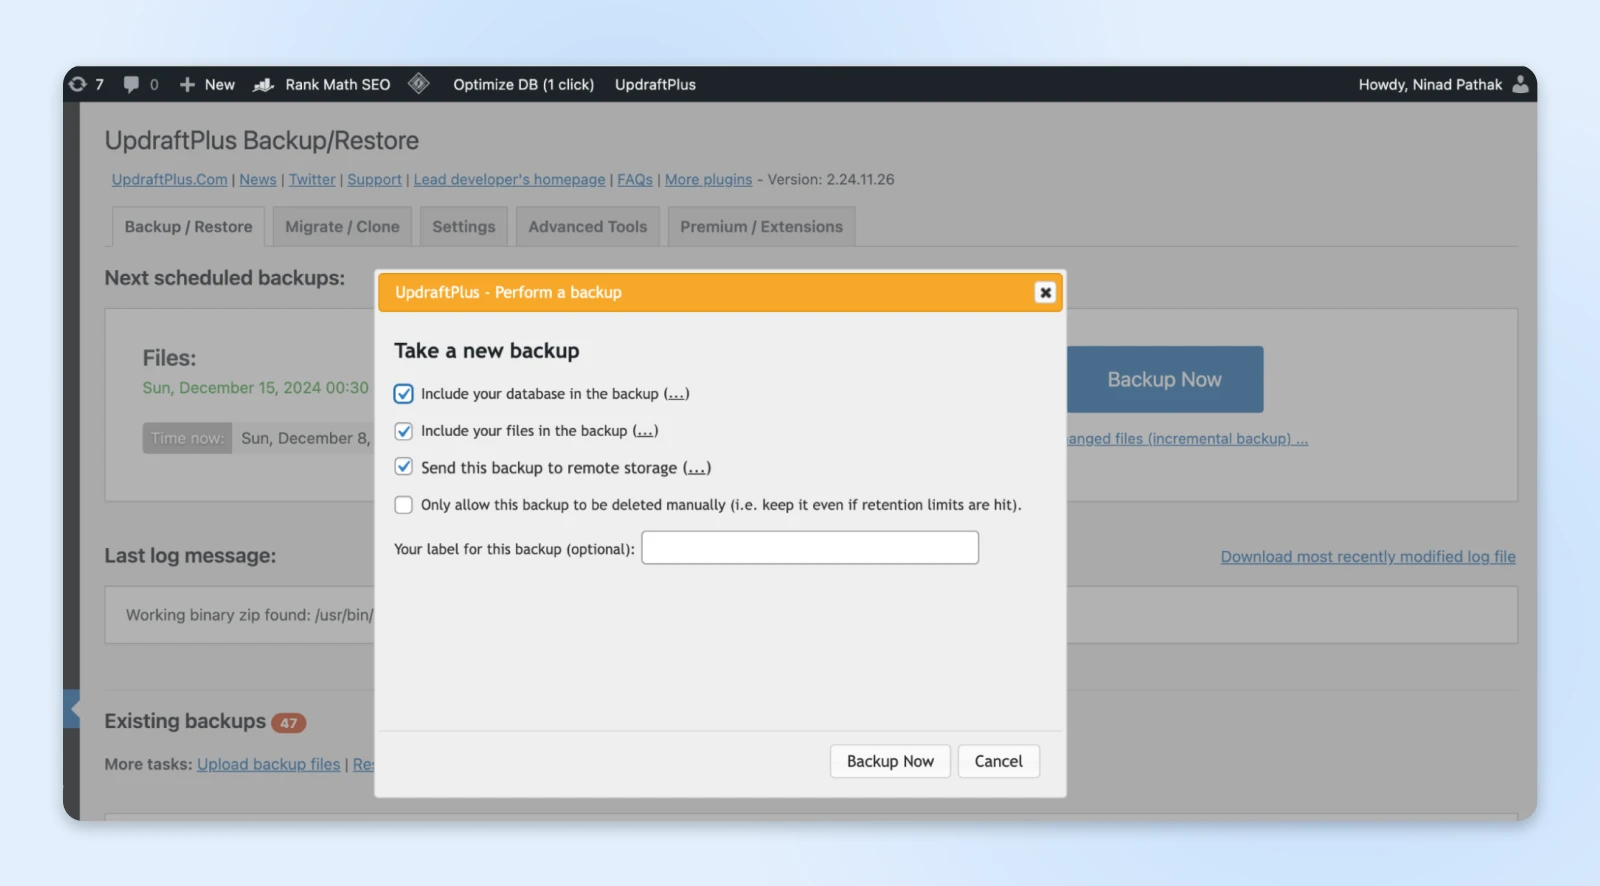Open the More plugins link
Image resolution: width=1600 pixels, height=886 pixels.
[x=708, y=179]
